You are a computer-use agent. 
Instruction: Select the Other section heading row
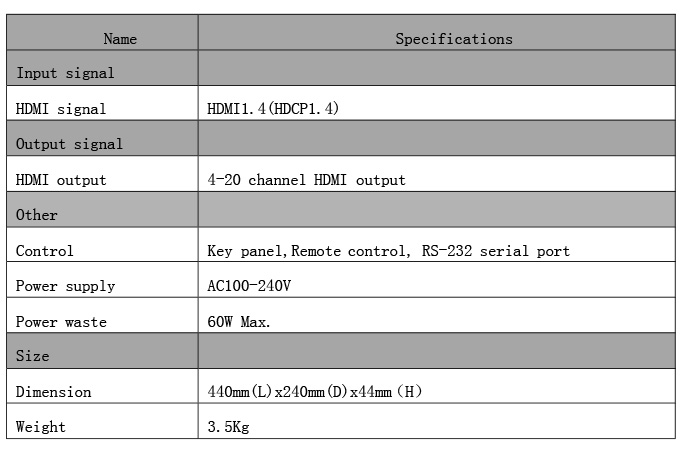pos(37,215)
